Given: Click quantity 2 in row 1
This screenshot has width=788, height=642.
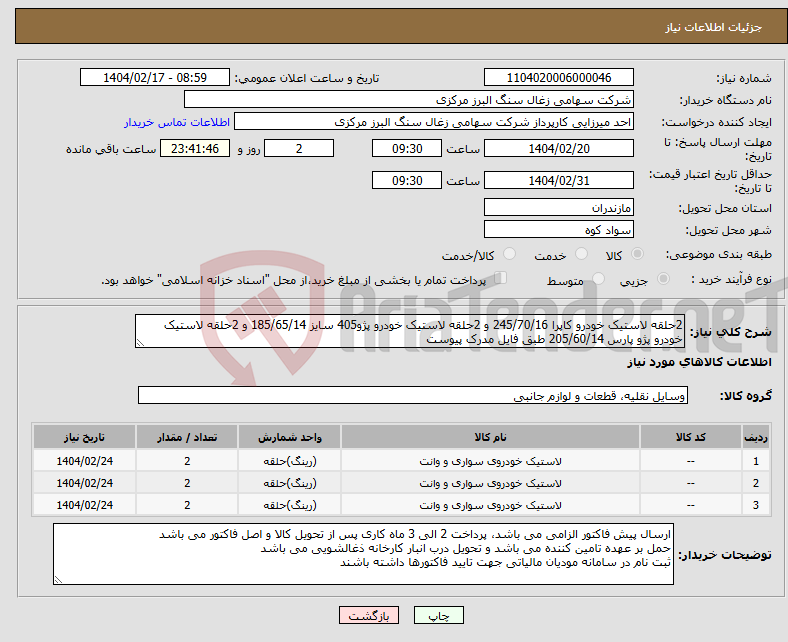Looking at the screenshot, I should click(x=187, y=461).
